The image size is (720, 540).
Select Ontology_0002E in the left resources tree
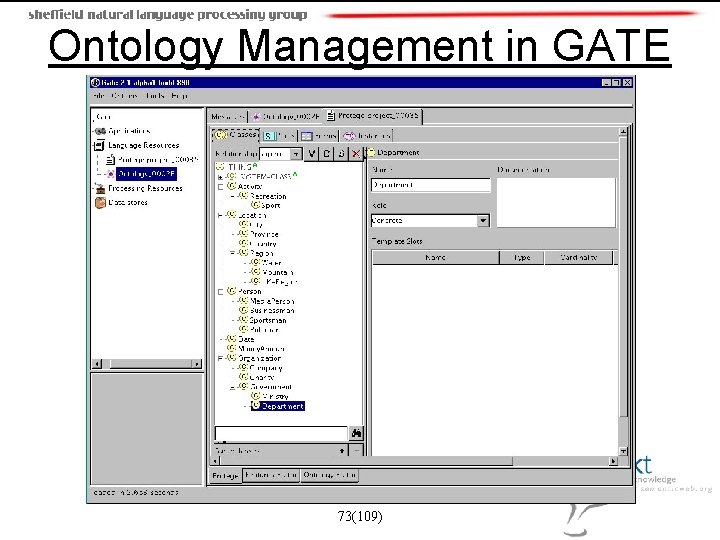[x=146, y=174]
